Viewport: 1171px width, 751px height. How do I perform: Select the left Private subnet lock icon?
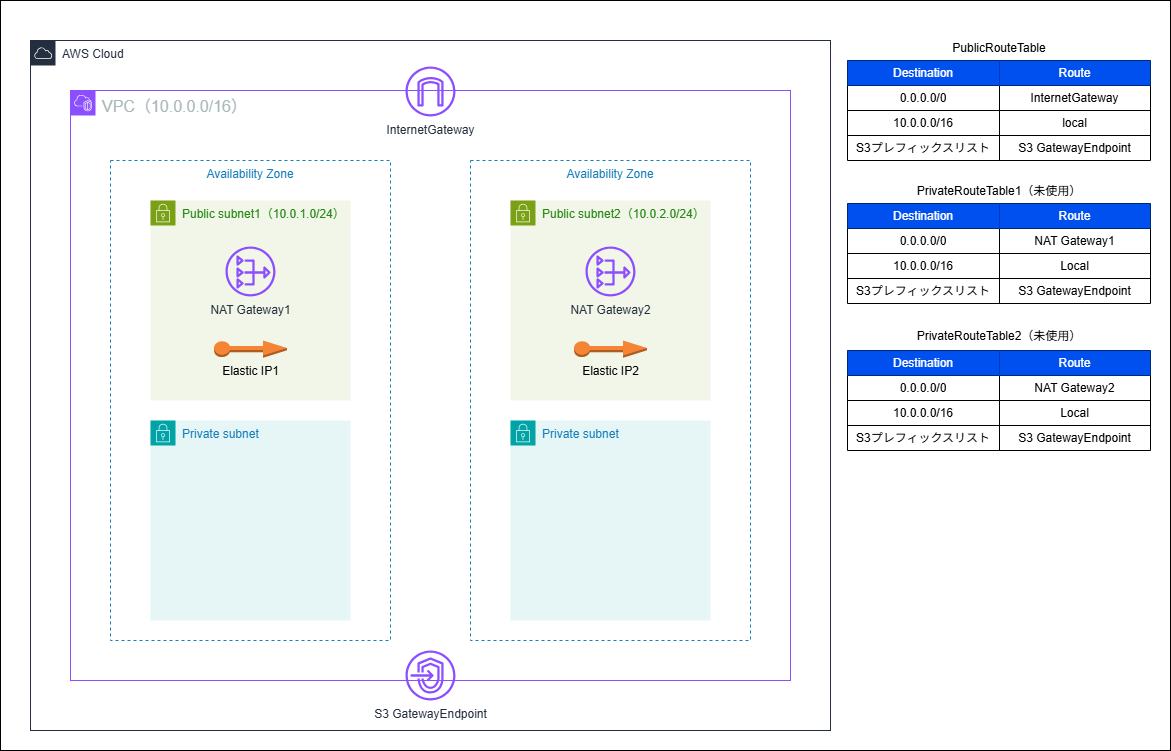pos(163,434)
